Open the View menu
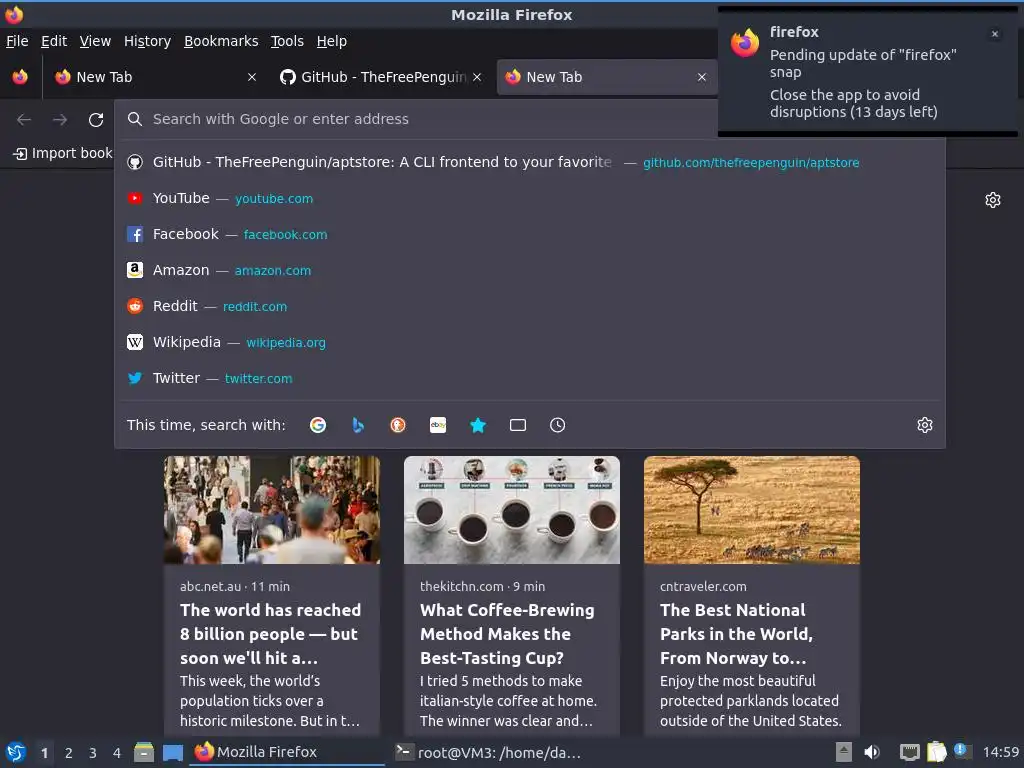The image size is (1024, 768). pos(95,41)
